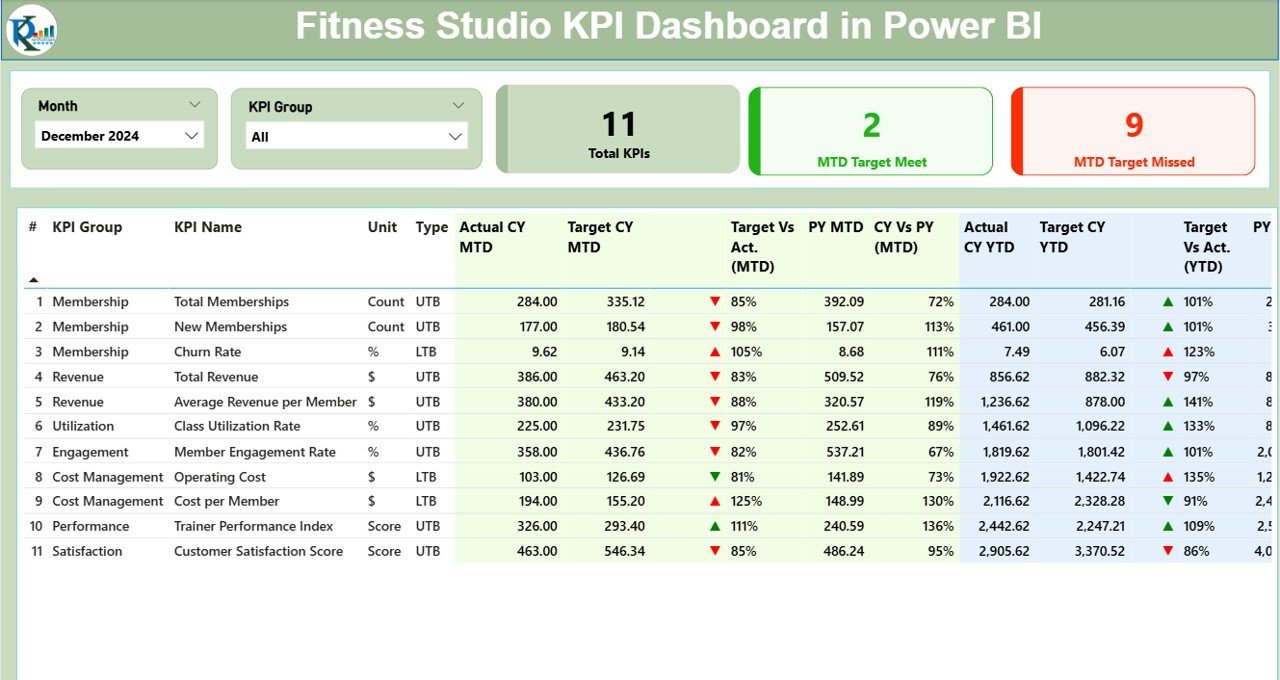This screenshot has height=680, width=1280.
Task: Sort by CY Vs PY (MTD) header
Action: click(904, 237)
